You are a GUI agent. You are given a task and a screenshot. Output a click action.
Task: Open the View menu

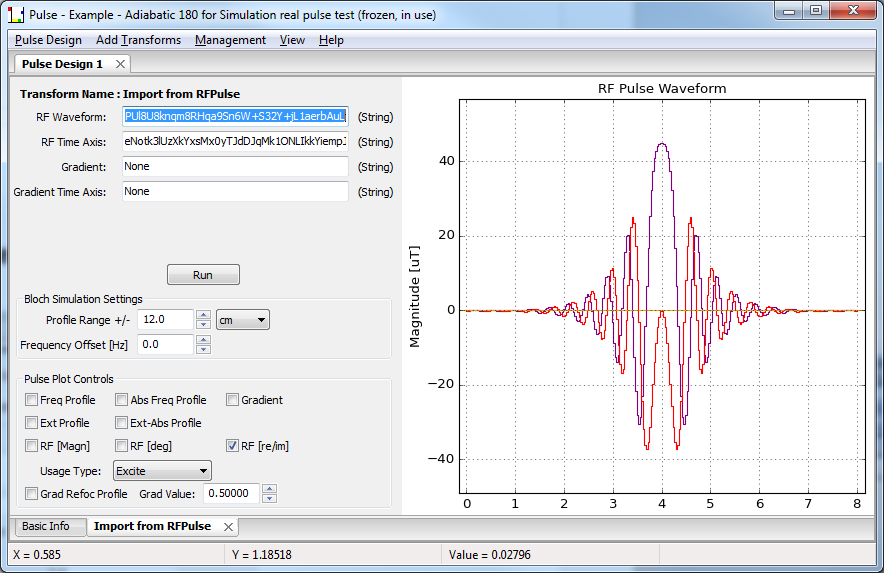click(x=292, y=40)
